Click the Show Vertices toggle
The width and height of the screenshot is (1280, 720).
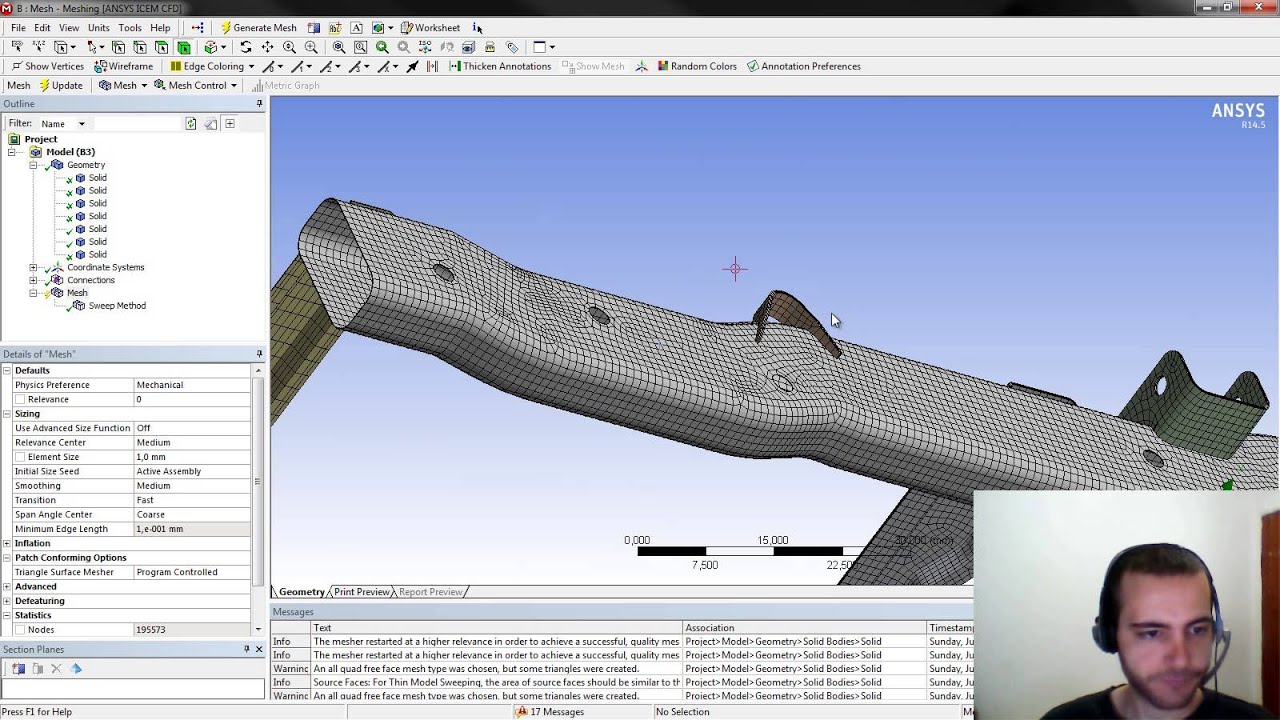point(47,66)
